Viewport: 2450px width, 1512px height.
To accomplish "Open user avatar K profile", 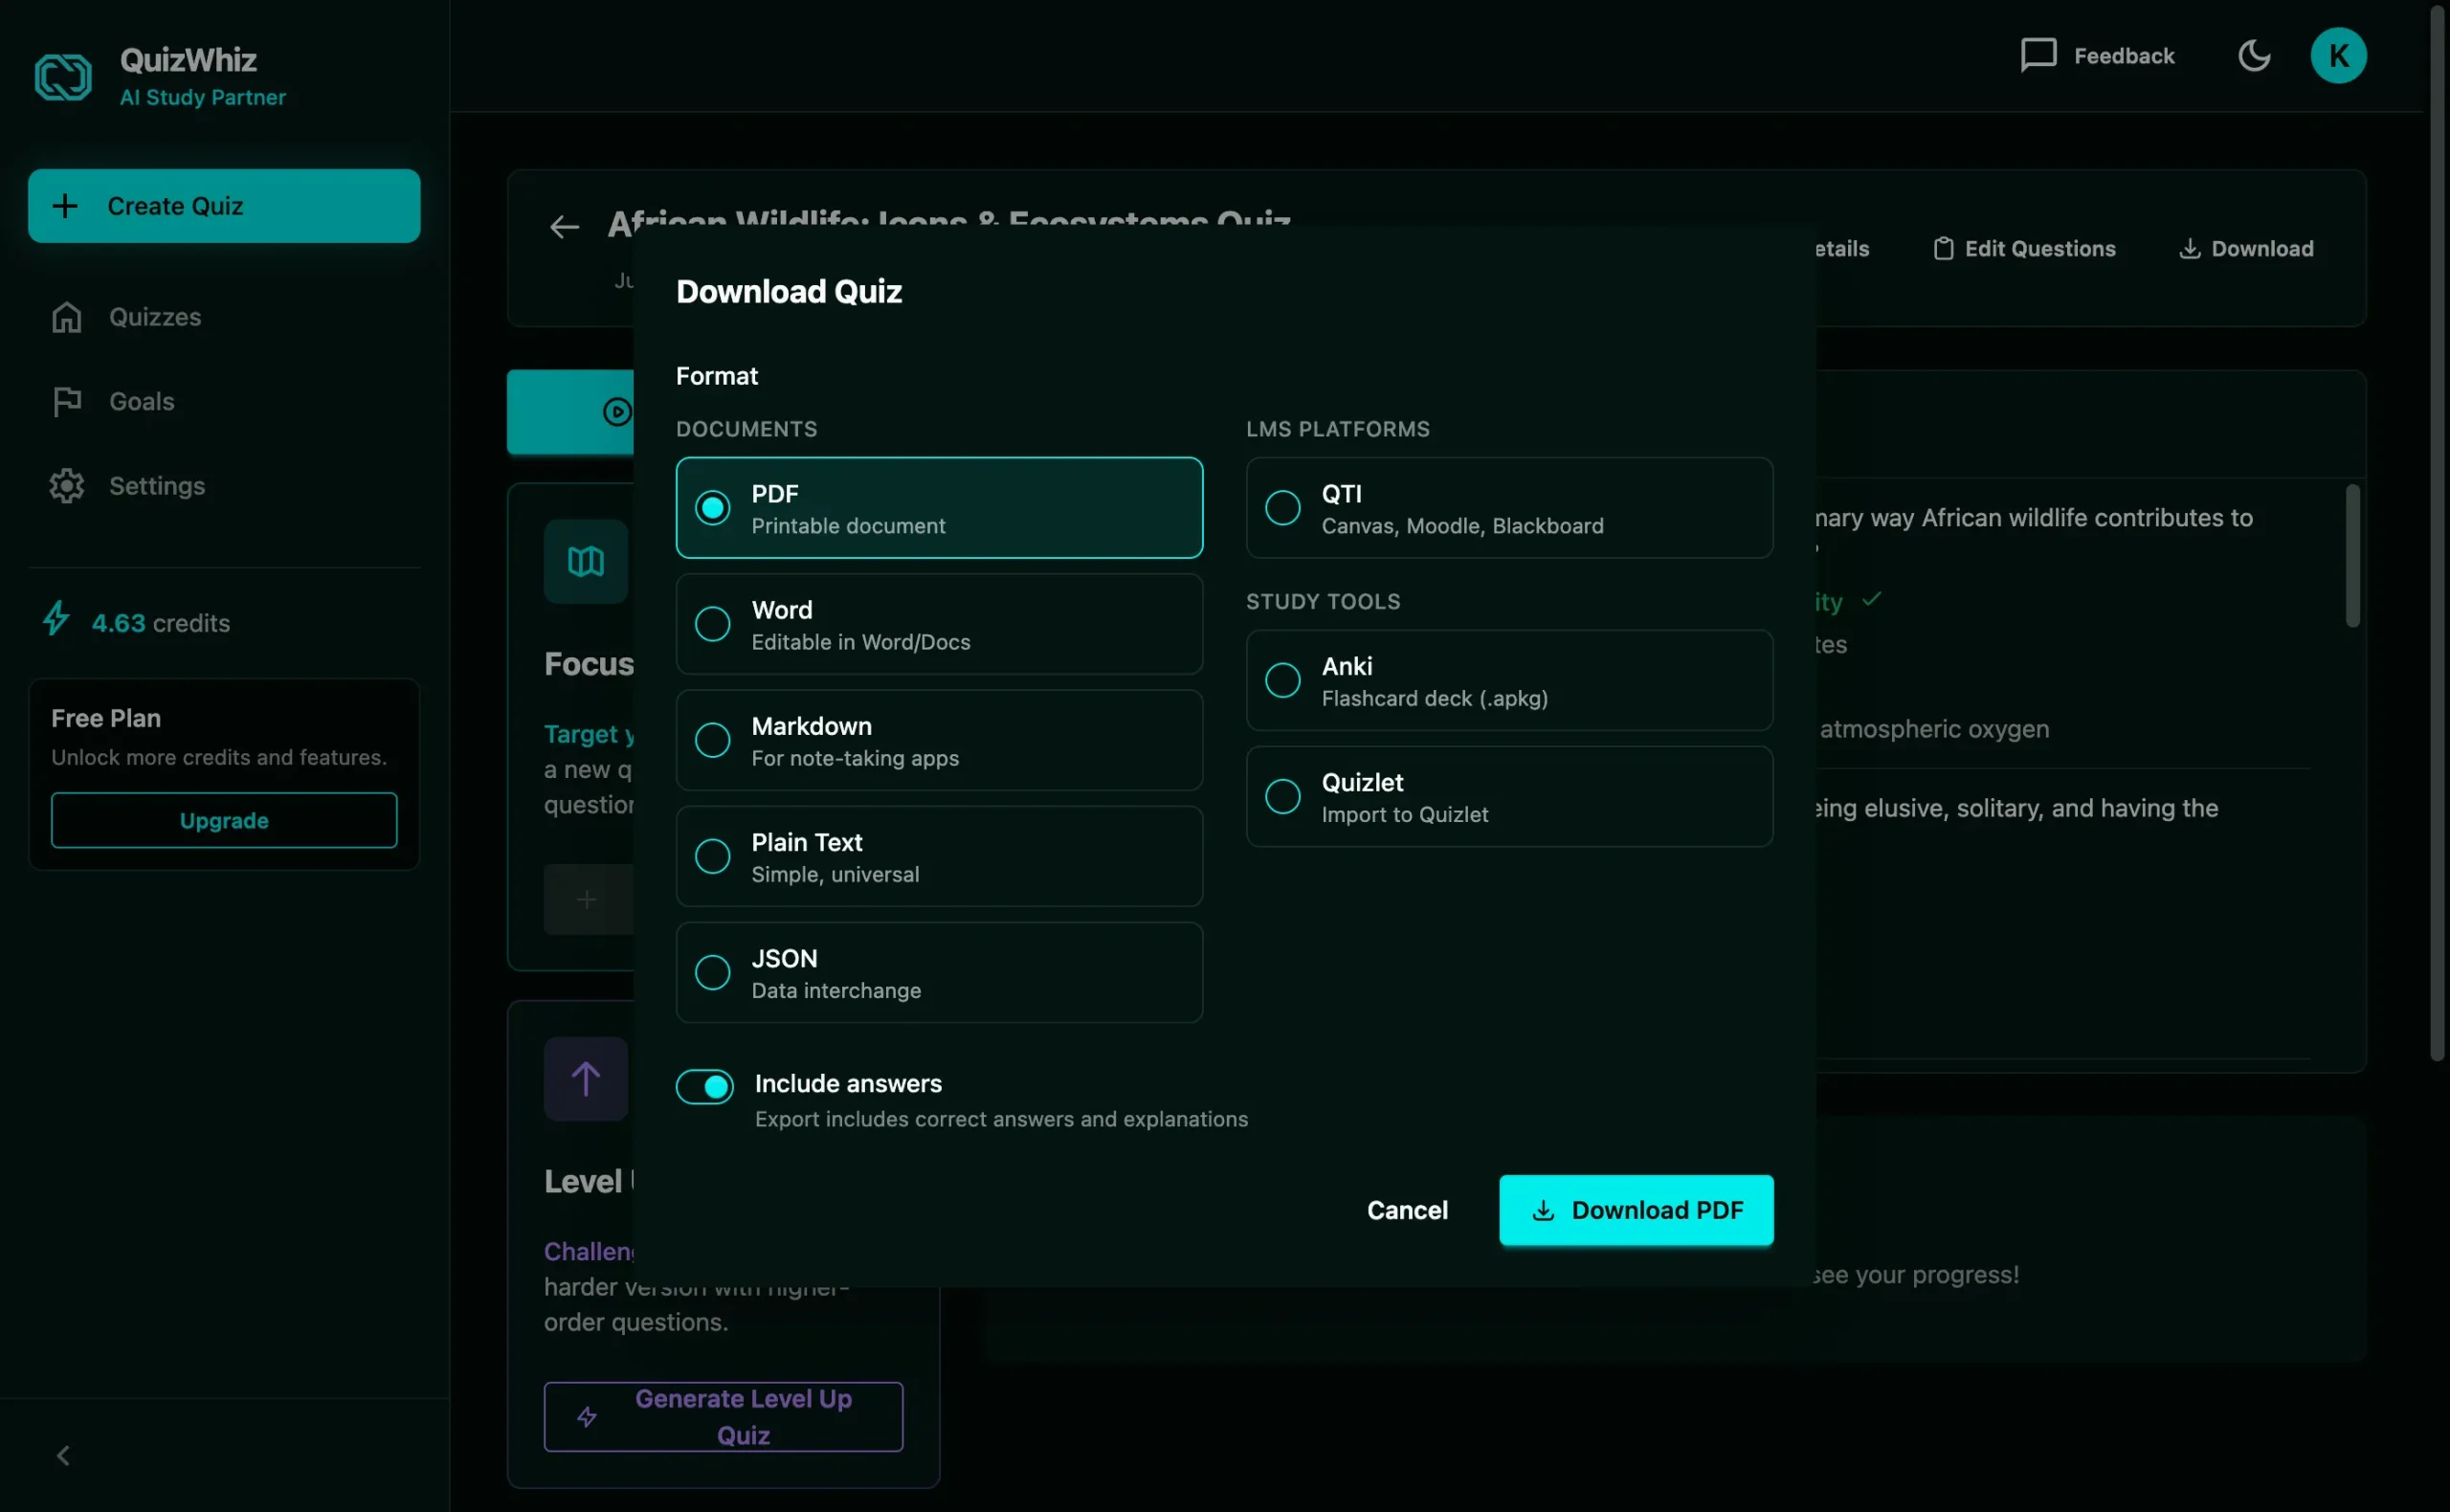I will 2337,56.
